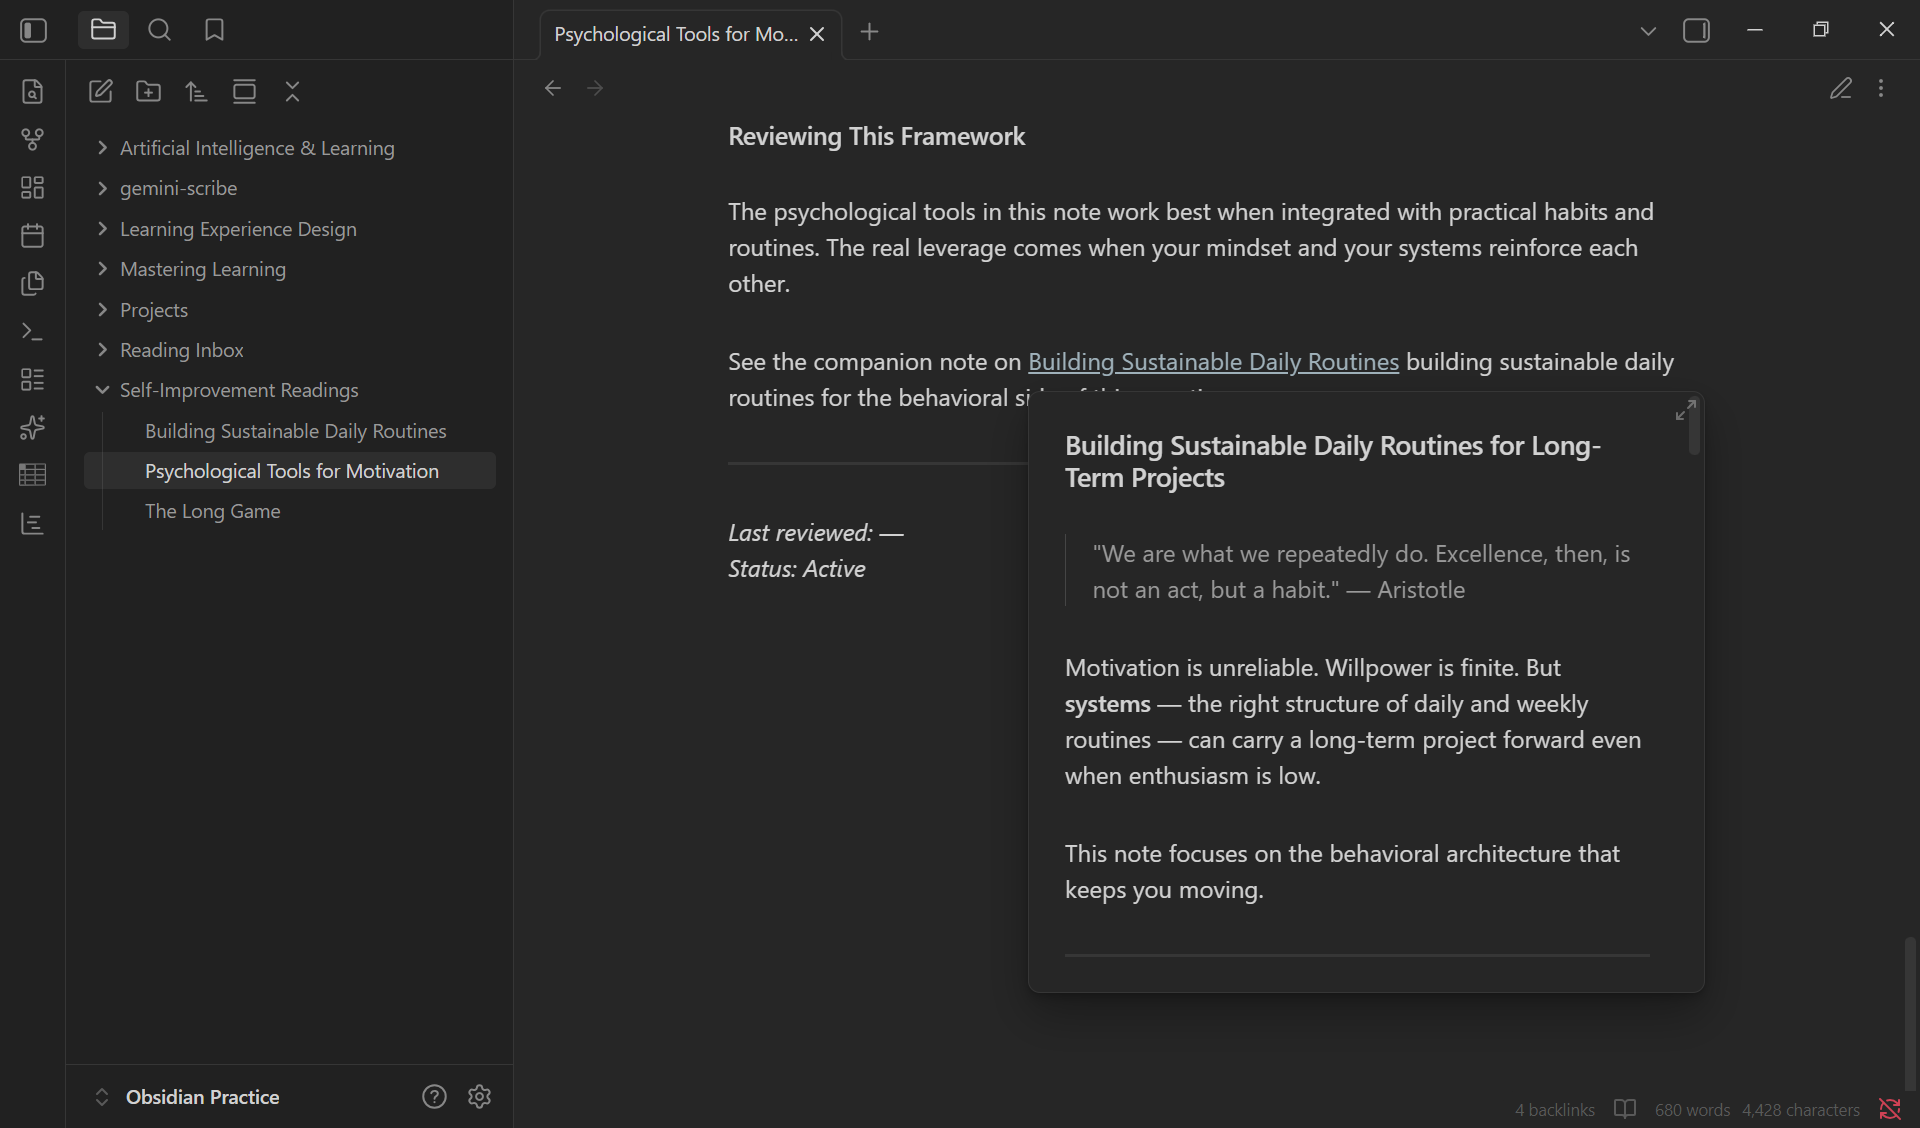Open quick switcher ribbon icon

tap(32, 91)
